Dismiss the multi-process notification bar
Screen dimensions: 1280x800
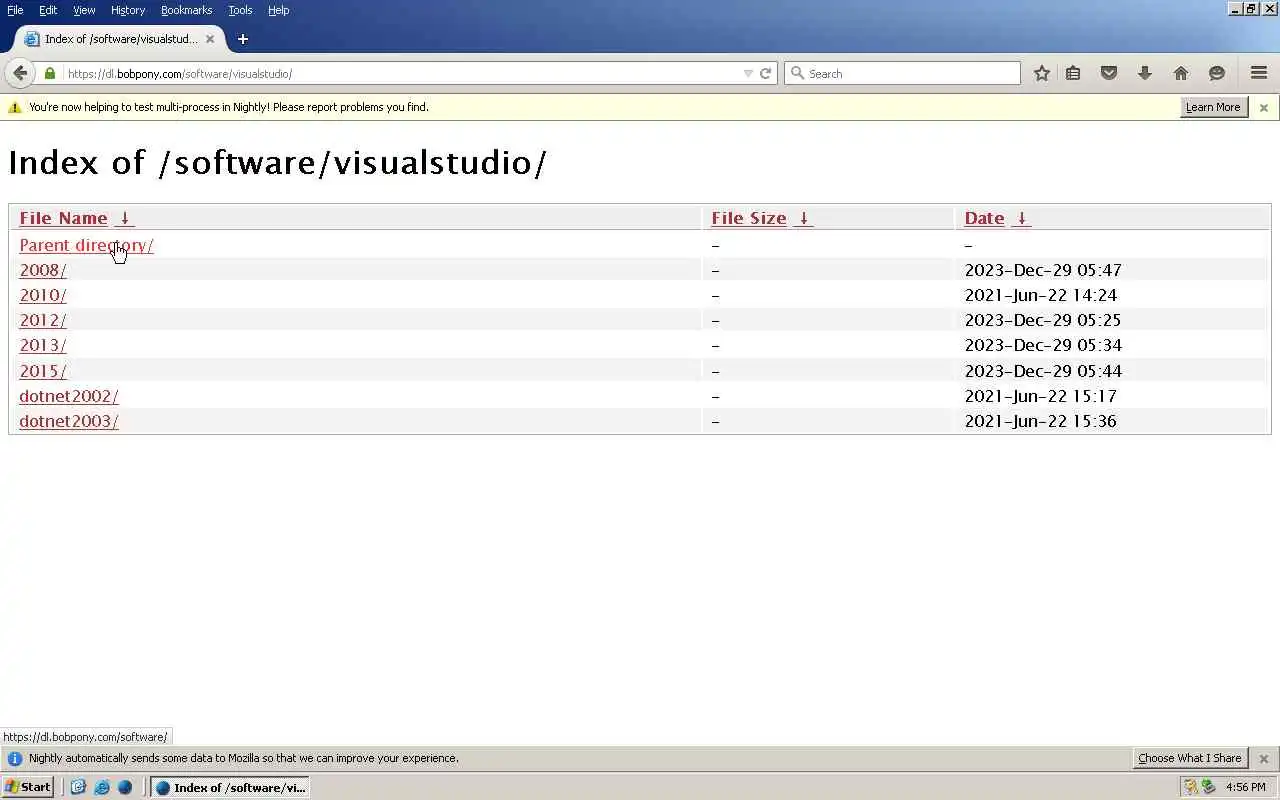click(1263, 107)
